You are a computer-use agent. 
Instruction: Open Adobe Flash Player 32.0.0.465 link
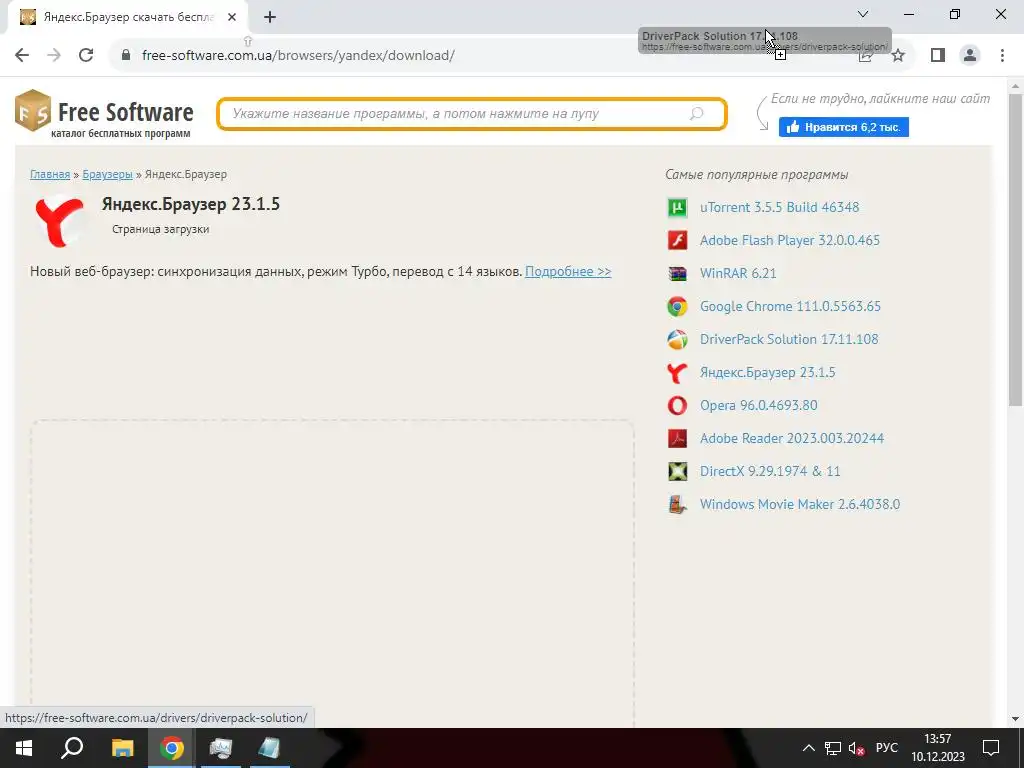tap(790, 240)
